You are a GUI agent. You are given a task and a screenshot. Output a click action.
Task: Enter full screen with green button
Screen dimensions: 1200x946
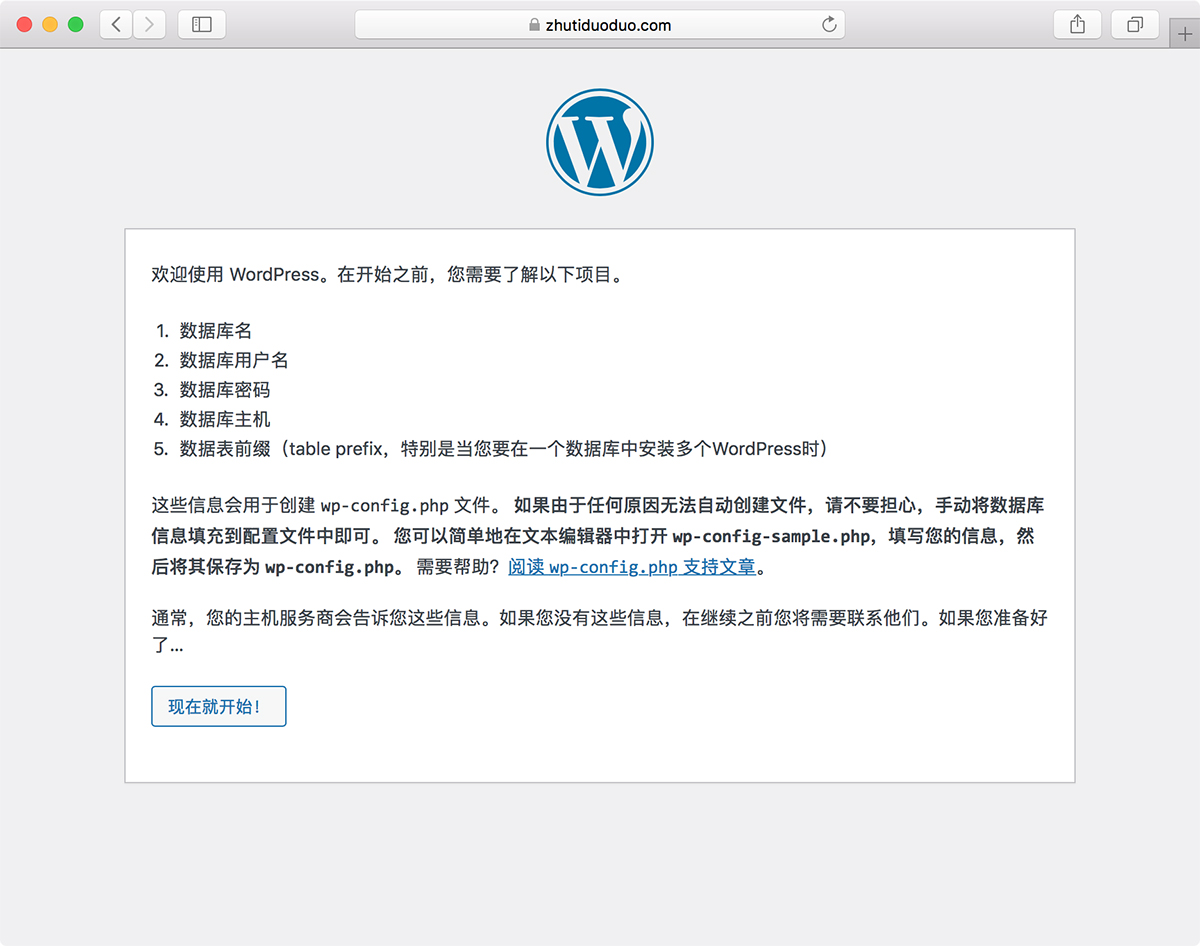point(75,25)
